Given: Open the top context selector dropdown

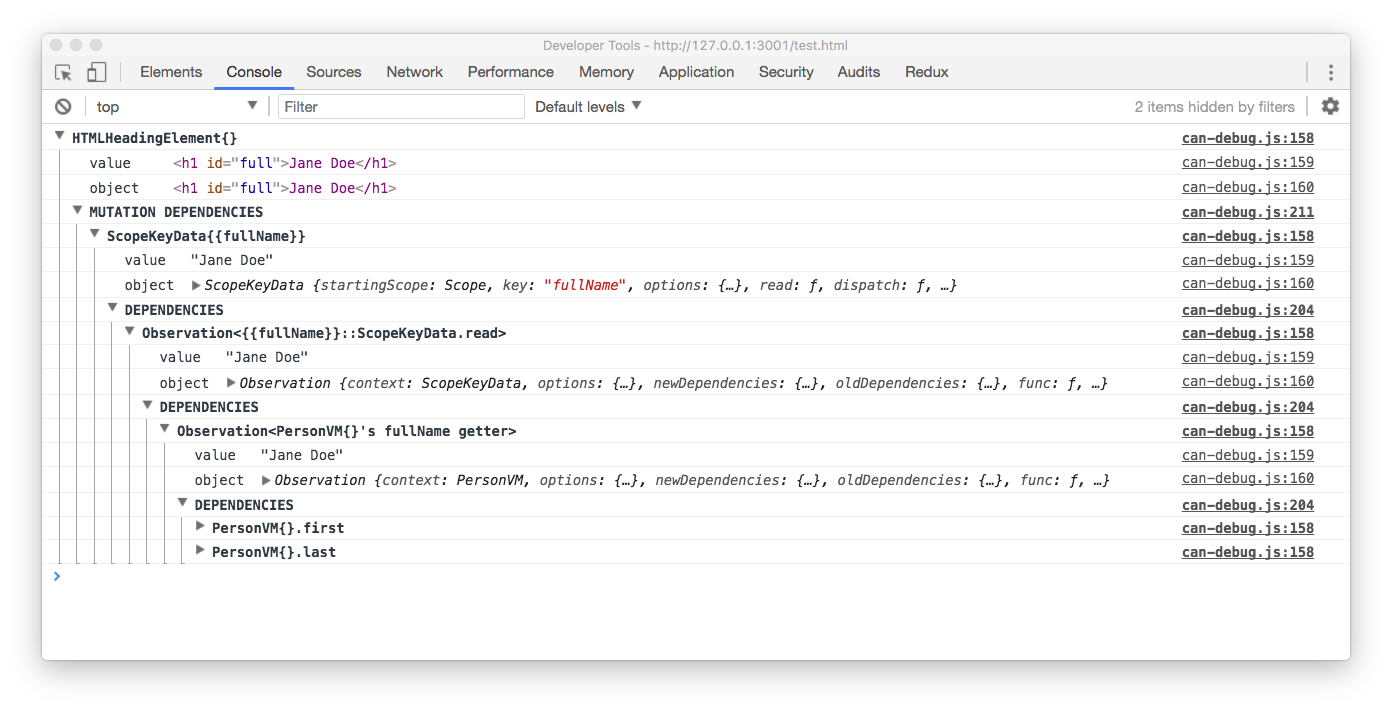Looking at the screenshot, I should pos(176,107).
